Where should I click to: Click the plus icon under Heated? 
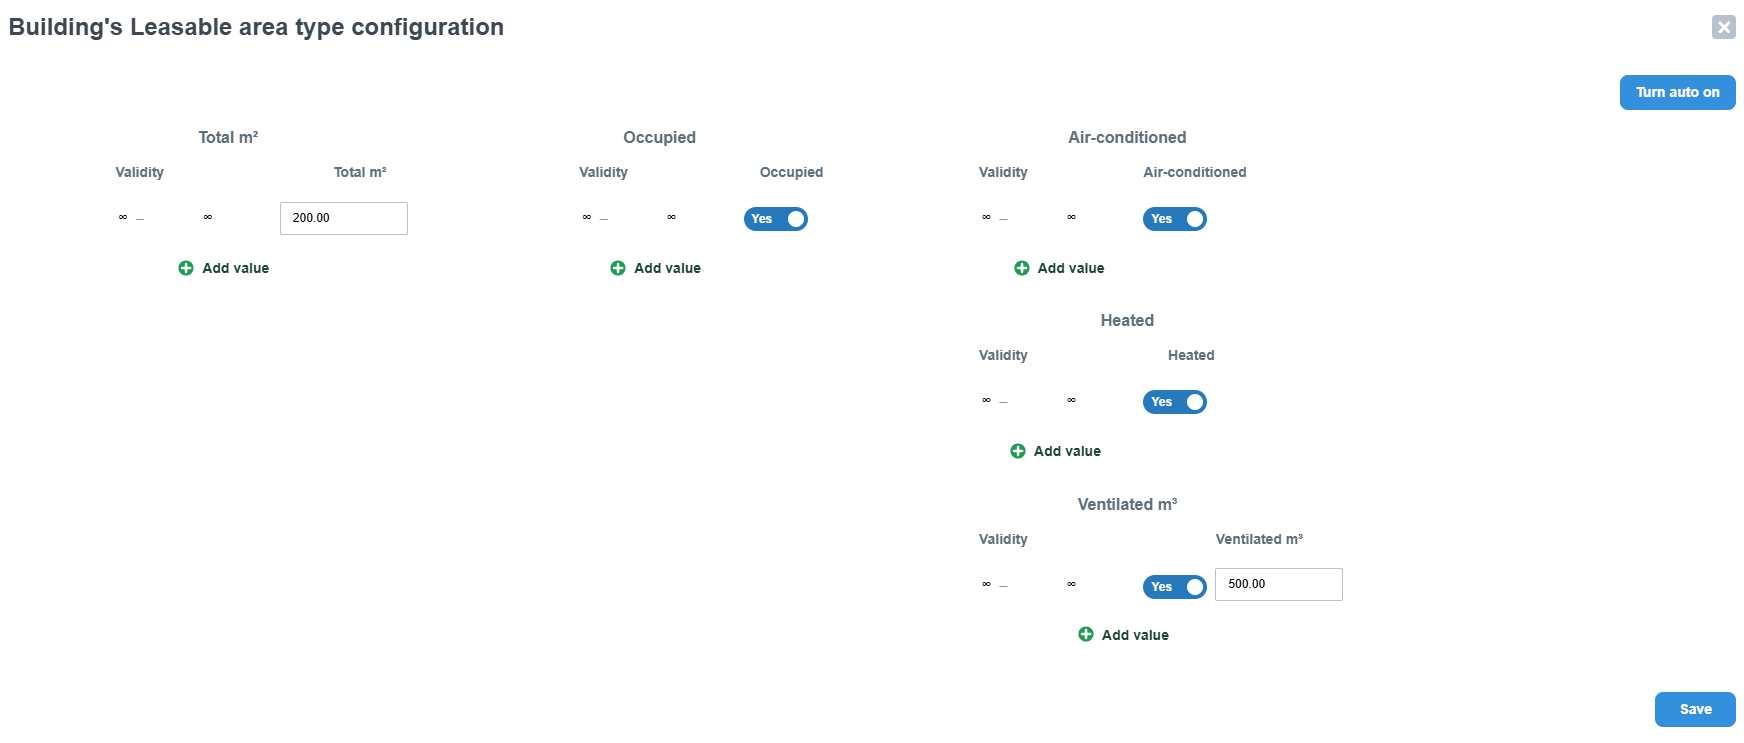[x=1018, y=451]
